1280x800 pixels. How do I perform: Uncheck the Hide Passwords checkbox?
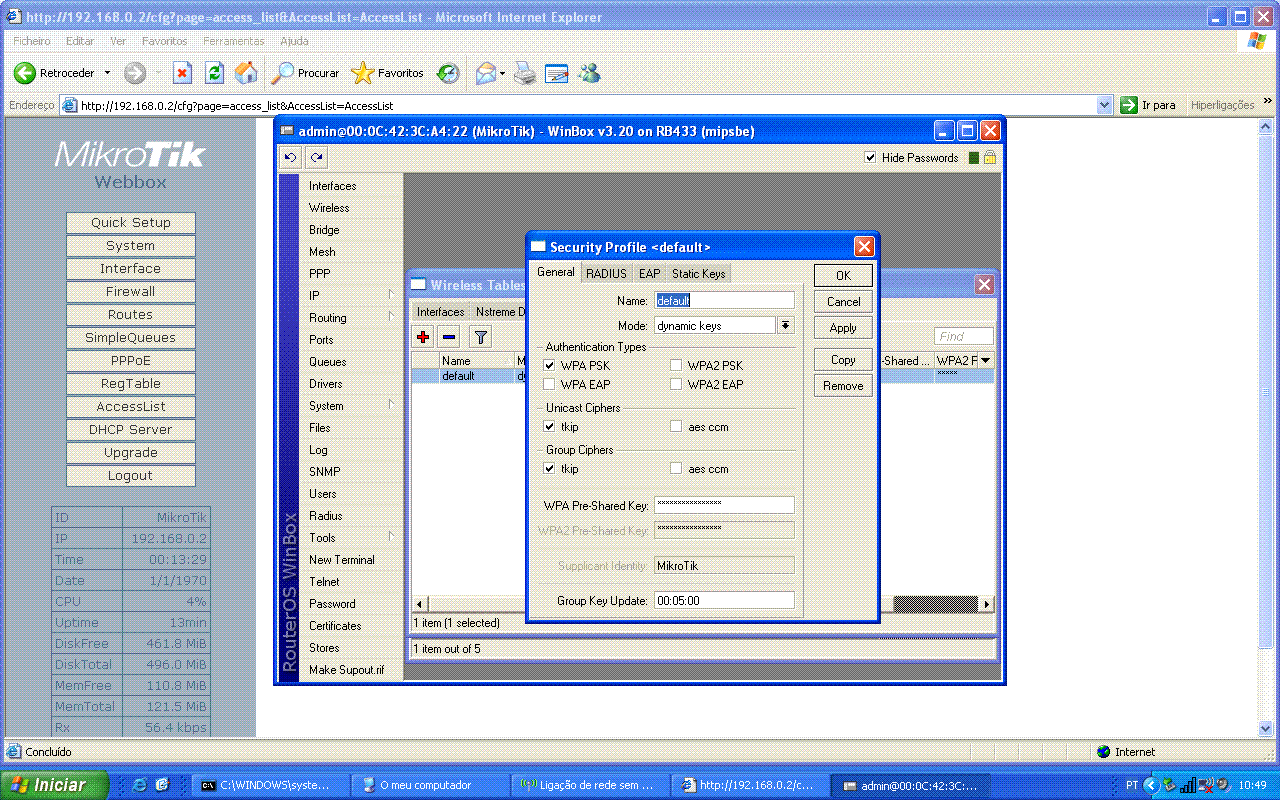870,158
